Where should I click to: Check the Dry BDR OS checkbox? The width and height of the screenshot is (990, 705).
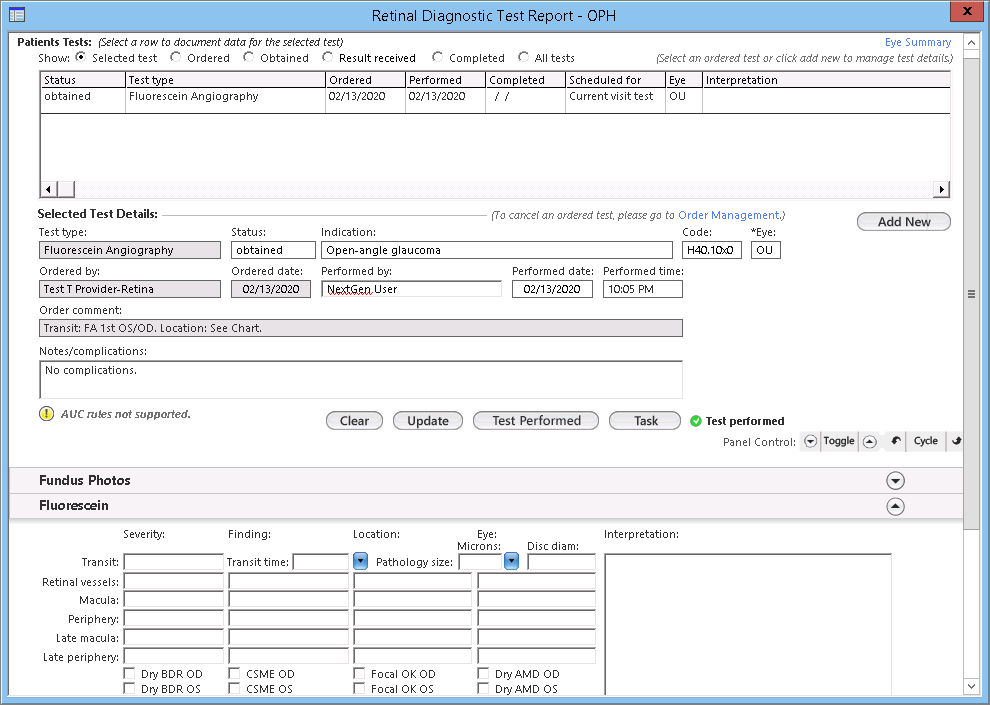point(129,689)
